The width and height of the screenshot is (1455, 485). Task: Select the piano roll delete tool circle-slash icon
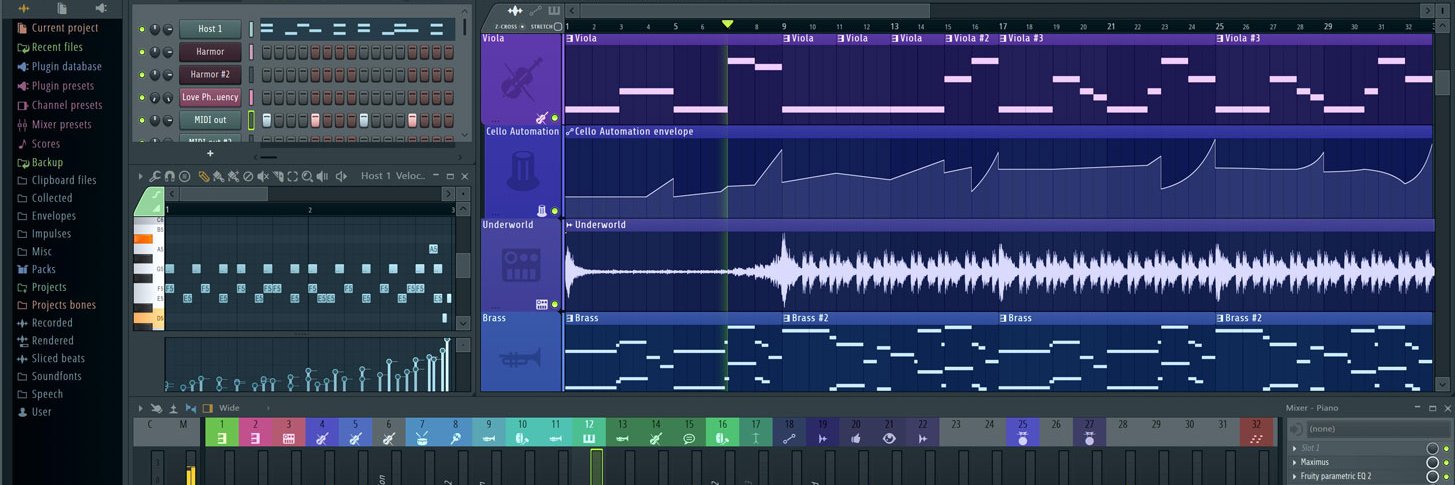tap(248, 176)
